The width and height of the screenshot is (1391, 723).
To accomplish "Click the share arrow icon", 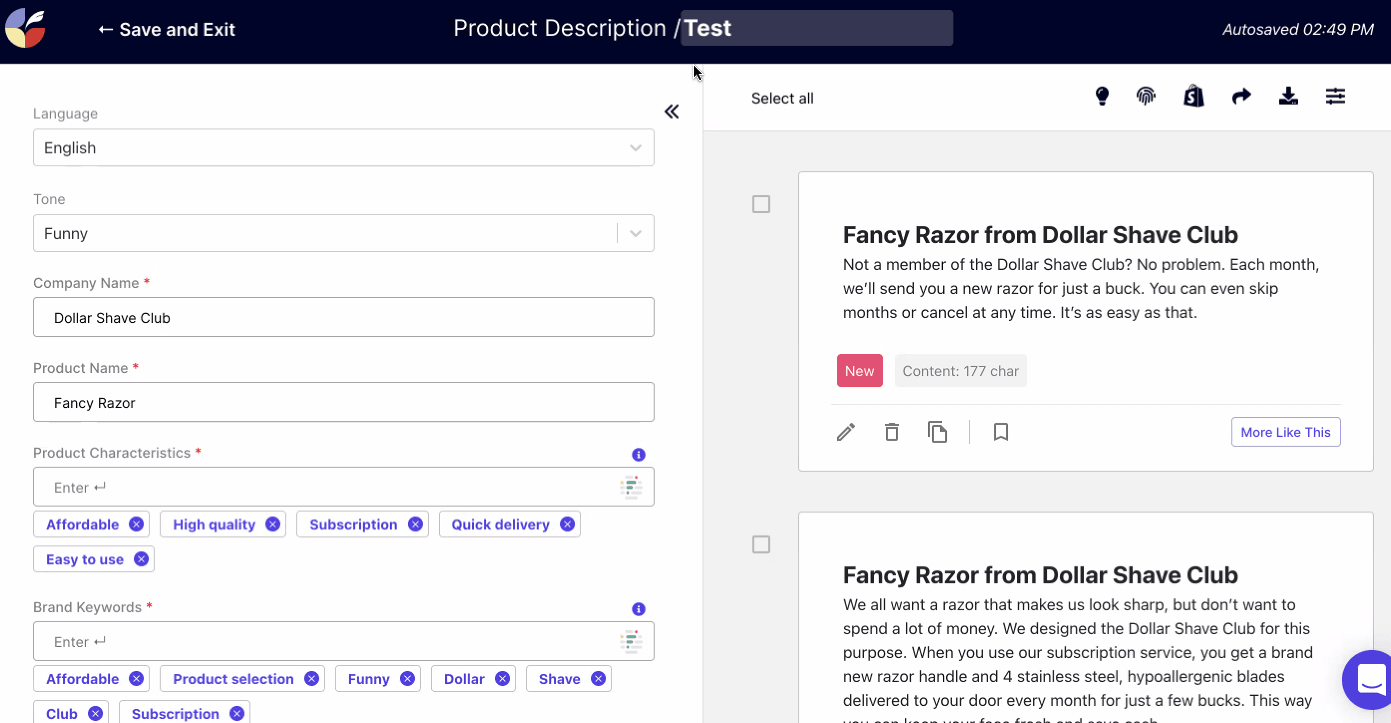I will point(1241,96).
